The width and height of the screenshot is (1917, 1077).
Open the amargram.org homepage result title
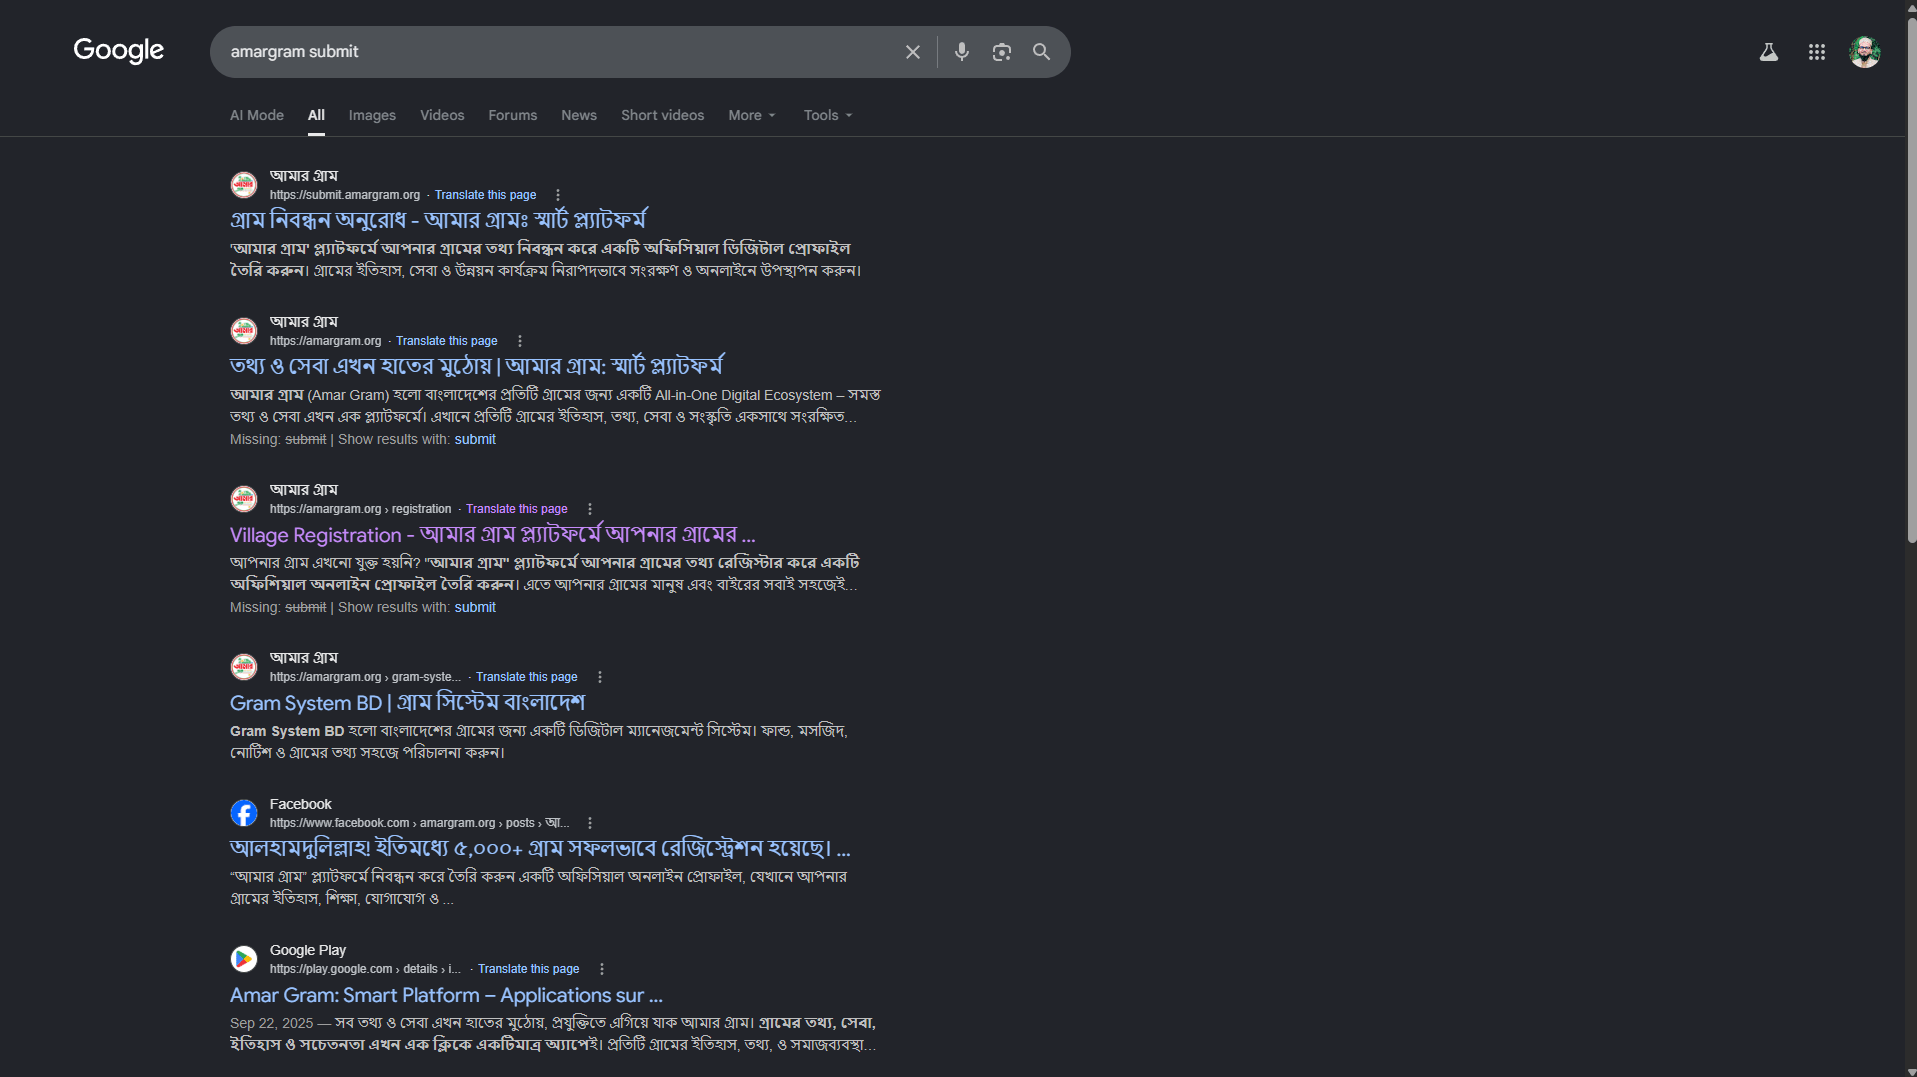476,366
